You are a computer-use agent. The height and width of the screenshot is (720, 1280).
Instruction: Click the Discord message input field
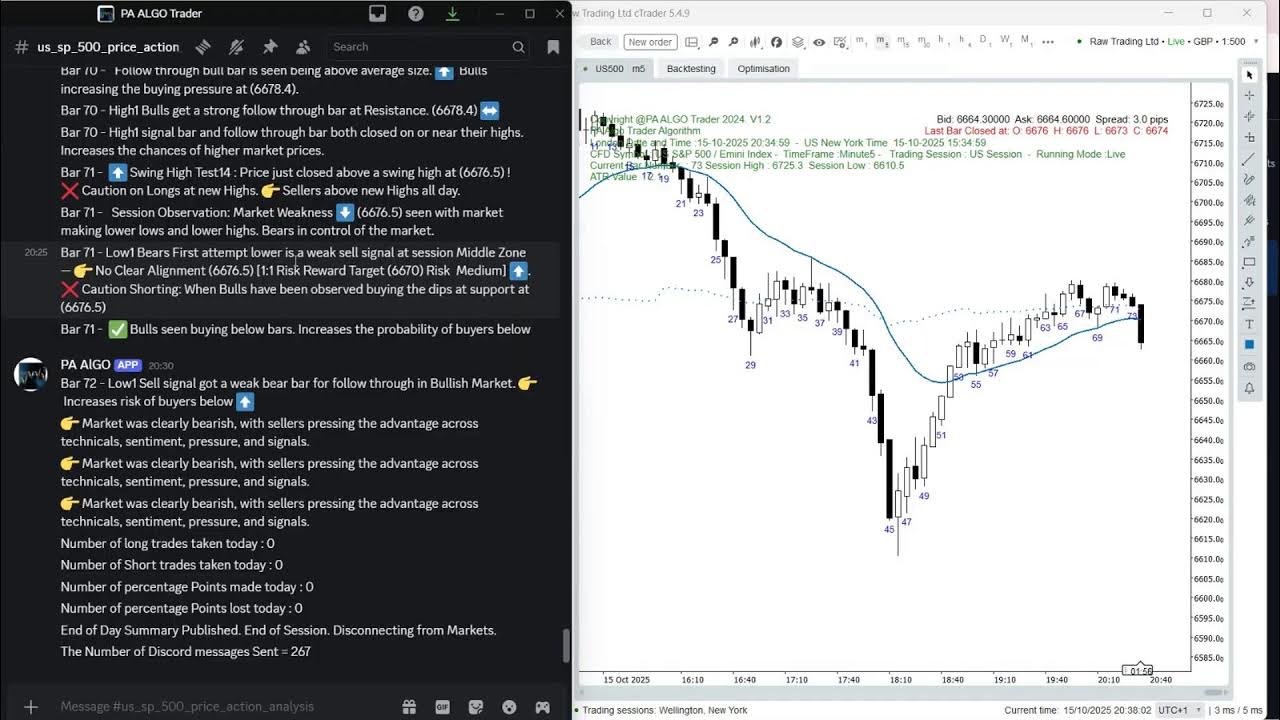(250, 706)
